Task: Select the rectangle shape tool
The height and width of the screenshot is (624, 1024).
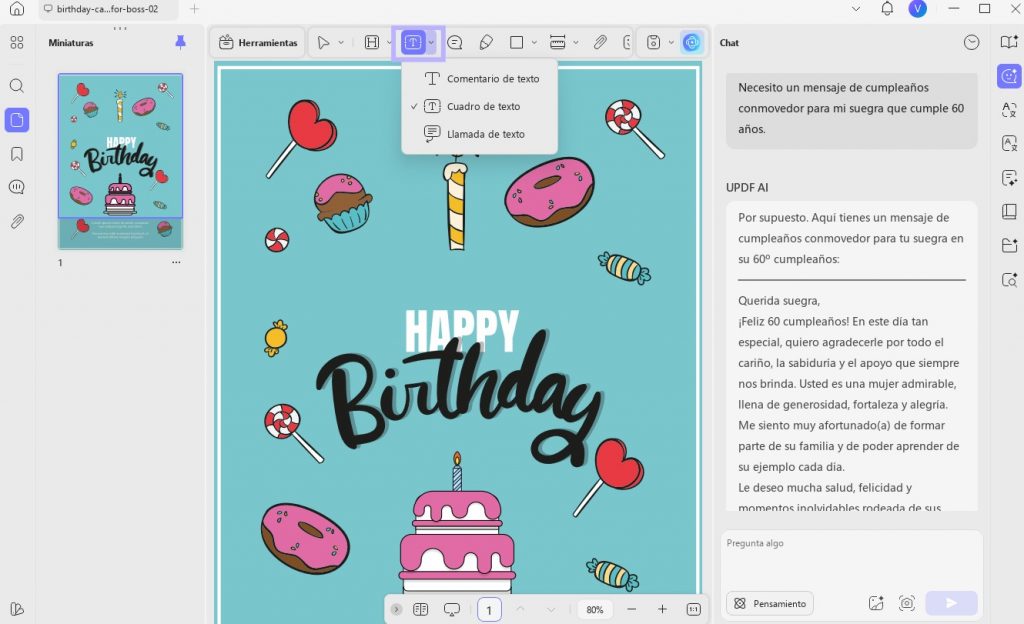Action: 517,42
